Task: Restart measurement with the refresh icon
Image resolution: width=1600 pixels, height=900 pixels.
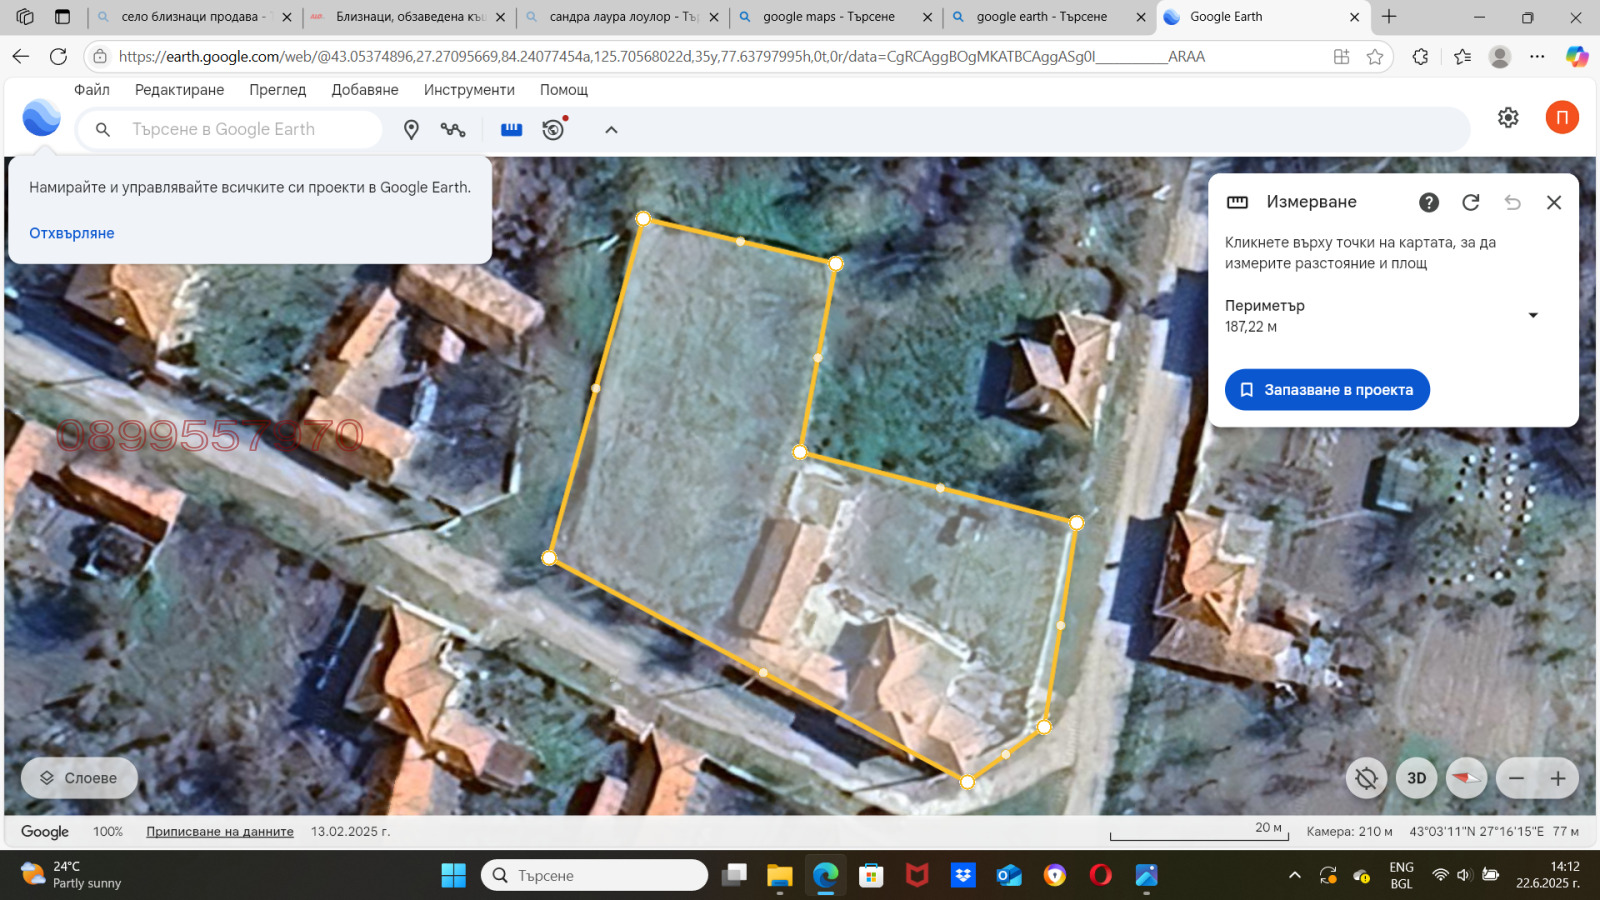Action: coord(1470,202)
